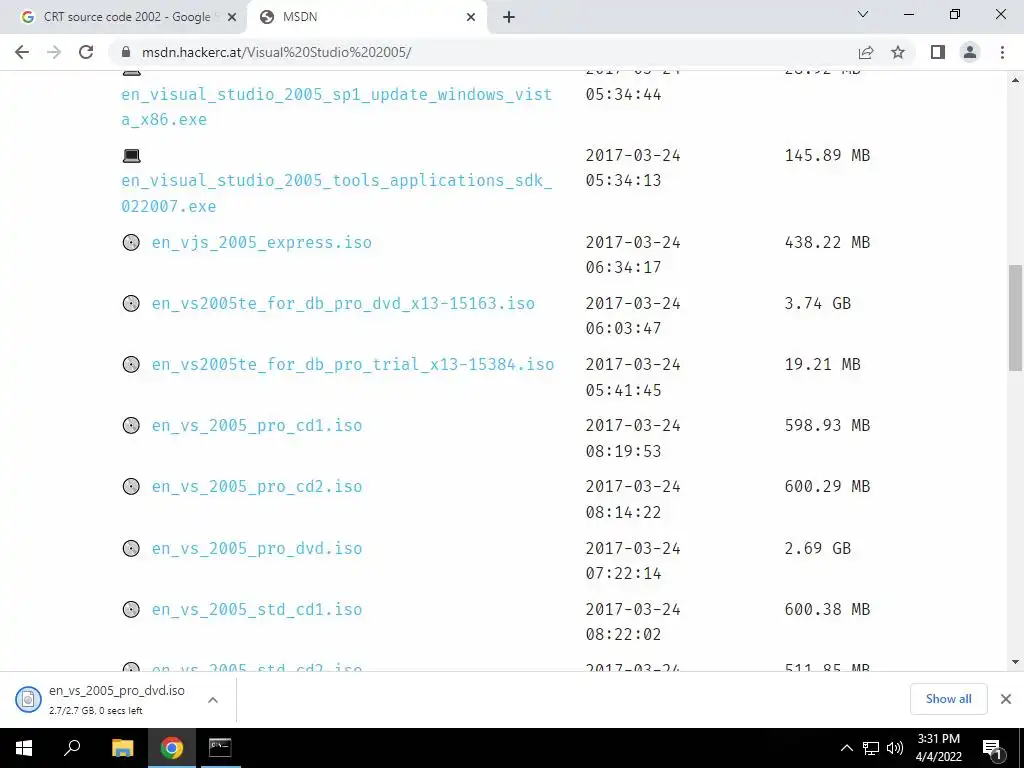Screen dimensions: 1024x768
Task: Open en_vs2005te_for_db_pro_trial_x13-15384.iso link
Action: 353,364
